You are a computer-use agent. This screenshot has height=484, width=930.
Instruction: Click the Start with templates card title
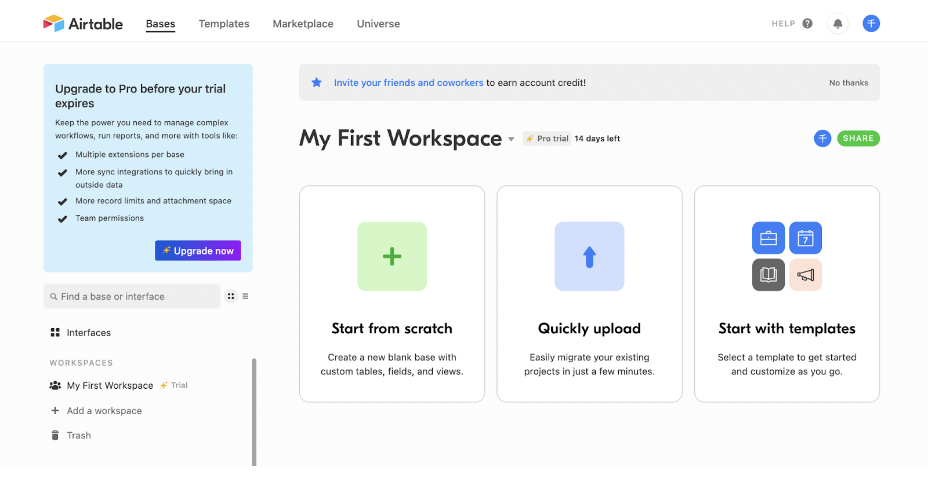(x=787, y=329)
